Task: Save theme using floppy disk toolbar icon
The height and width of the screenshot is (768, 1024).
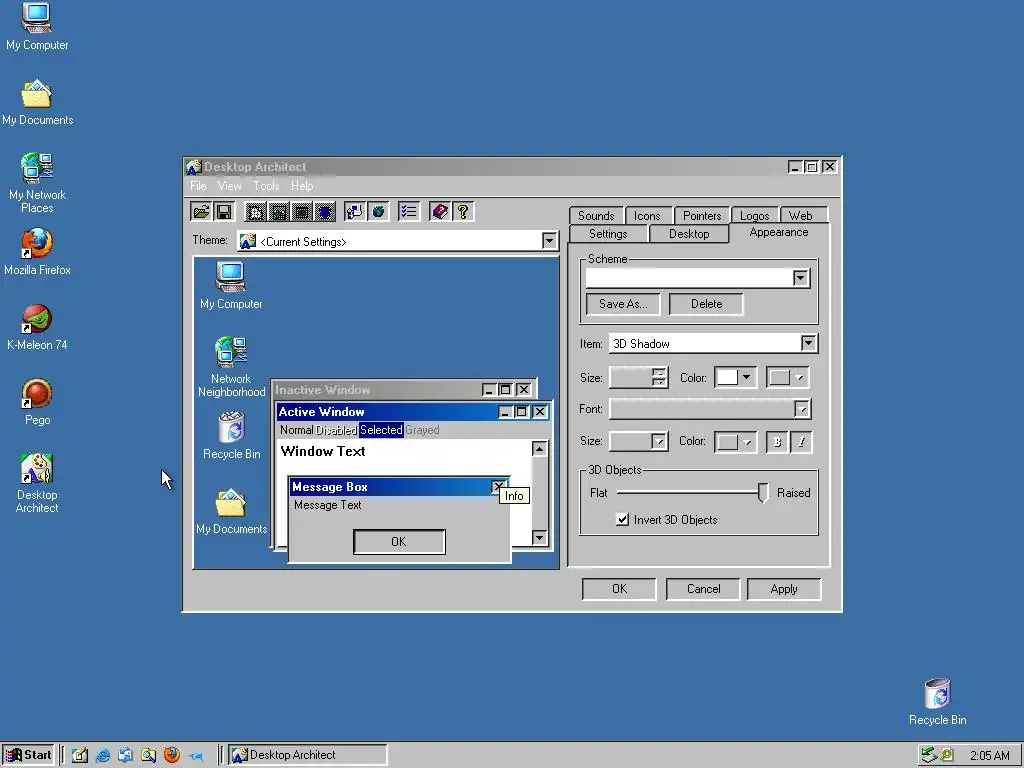Action: coord(223,212)
